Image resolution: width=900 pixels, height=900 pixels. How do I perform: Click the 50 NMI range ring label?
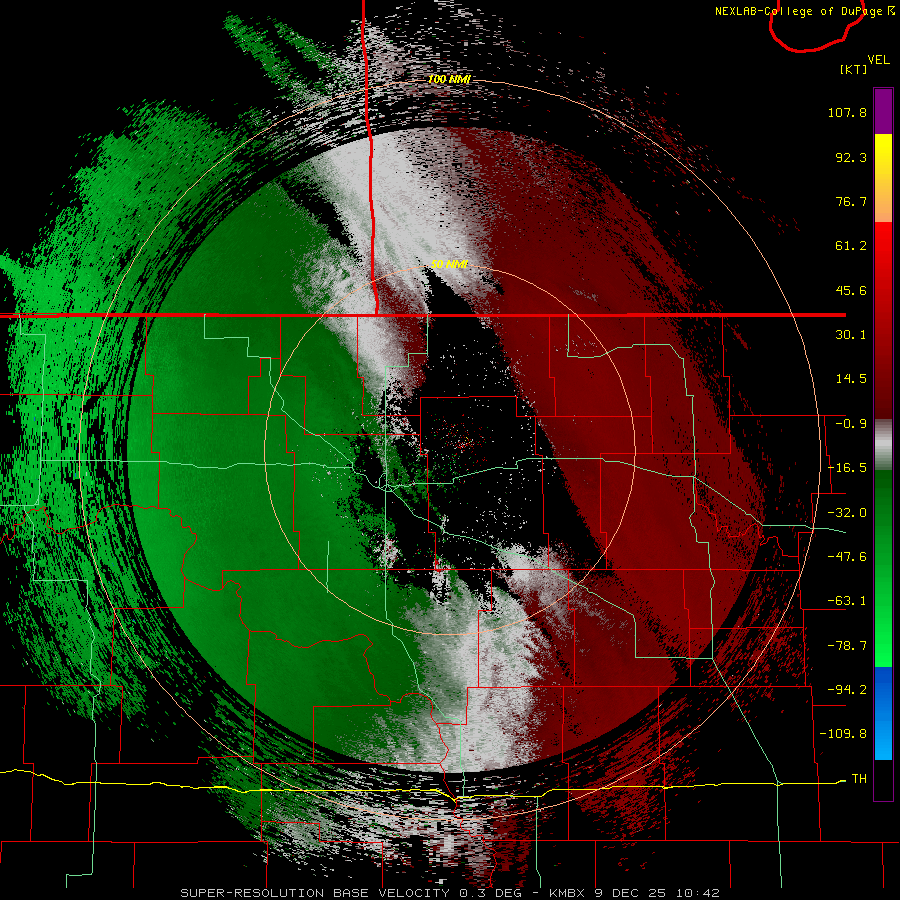point(449,265)
